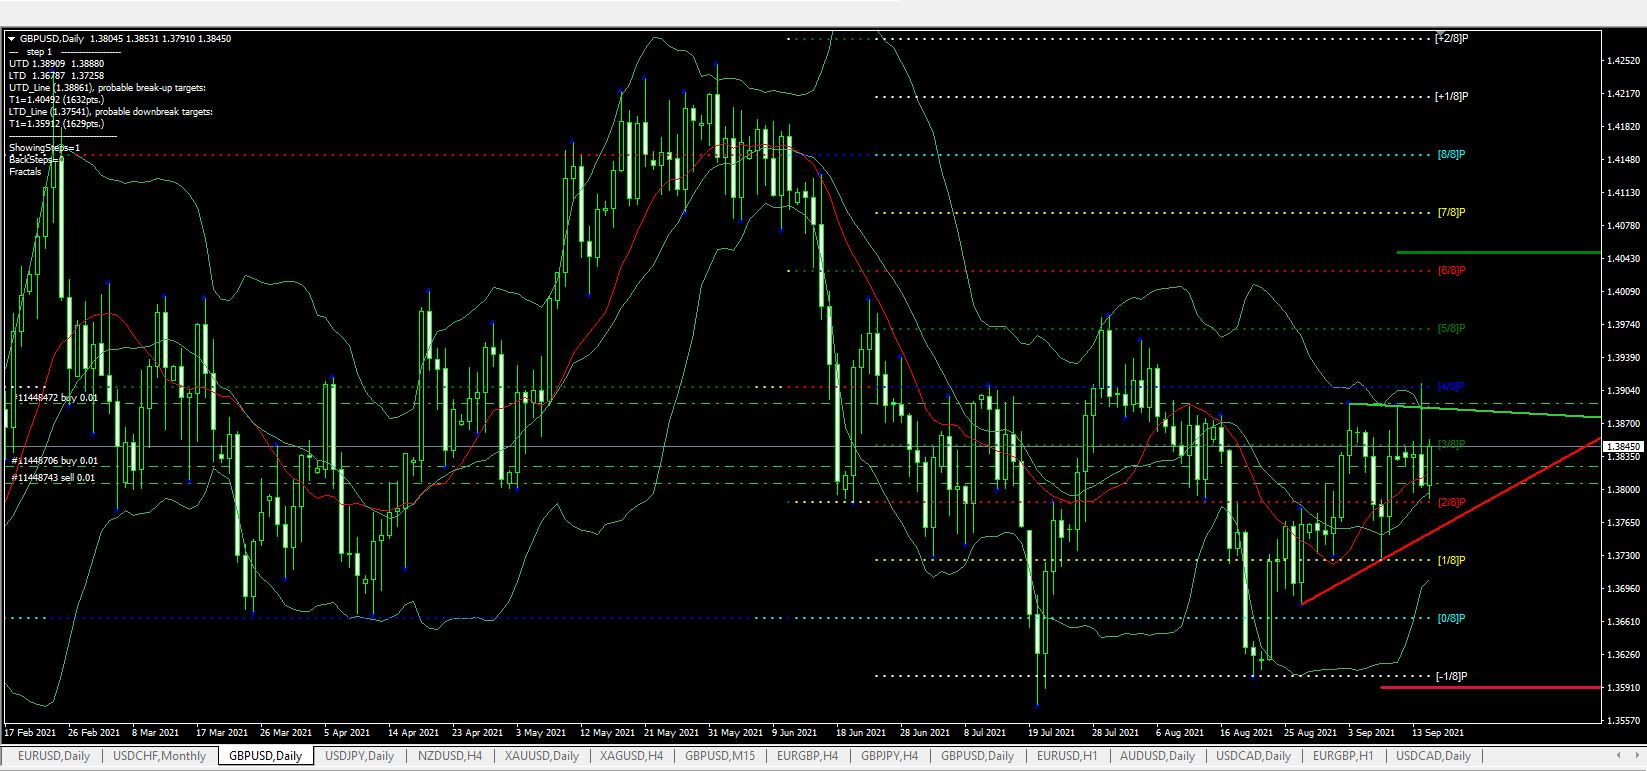Click the 'UTD 1.38909 1.38880' info line

click(x=56, y=64)
